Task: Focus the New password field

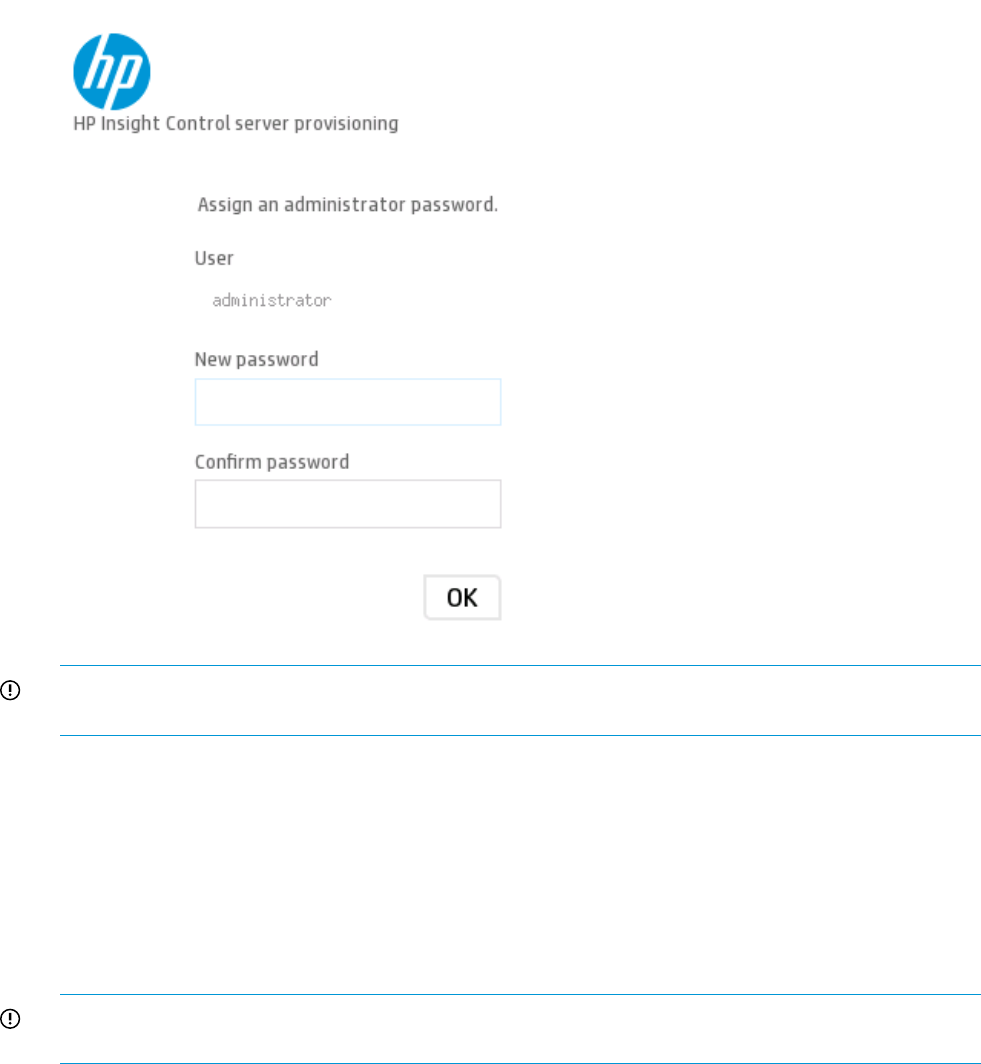Action: [347, 402]
